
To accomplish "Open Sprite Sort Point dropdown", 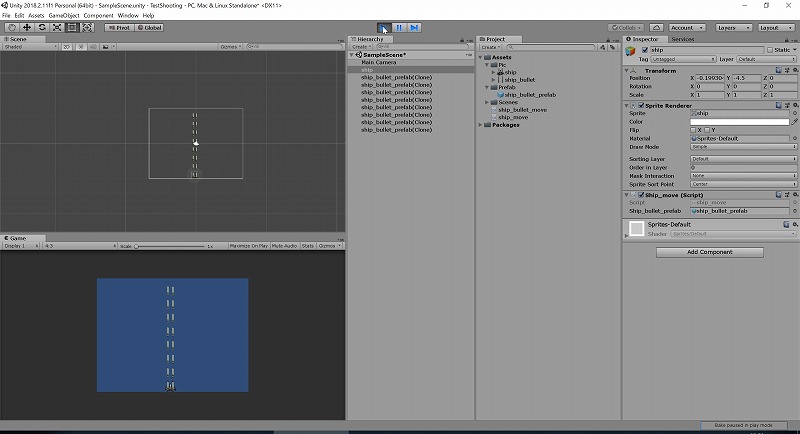I will pos(743,184).
